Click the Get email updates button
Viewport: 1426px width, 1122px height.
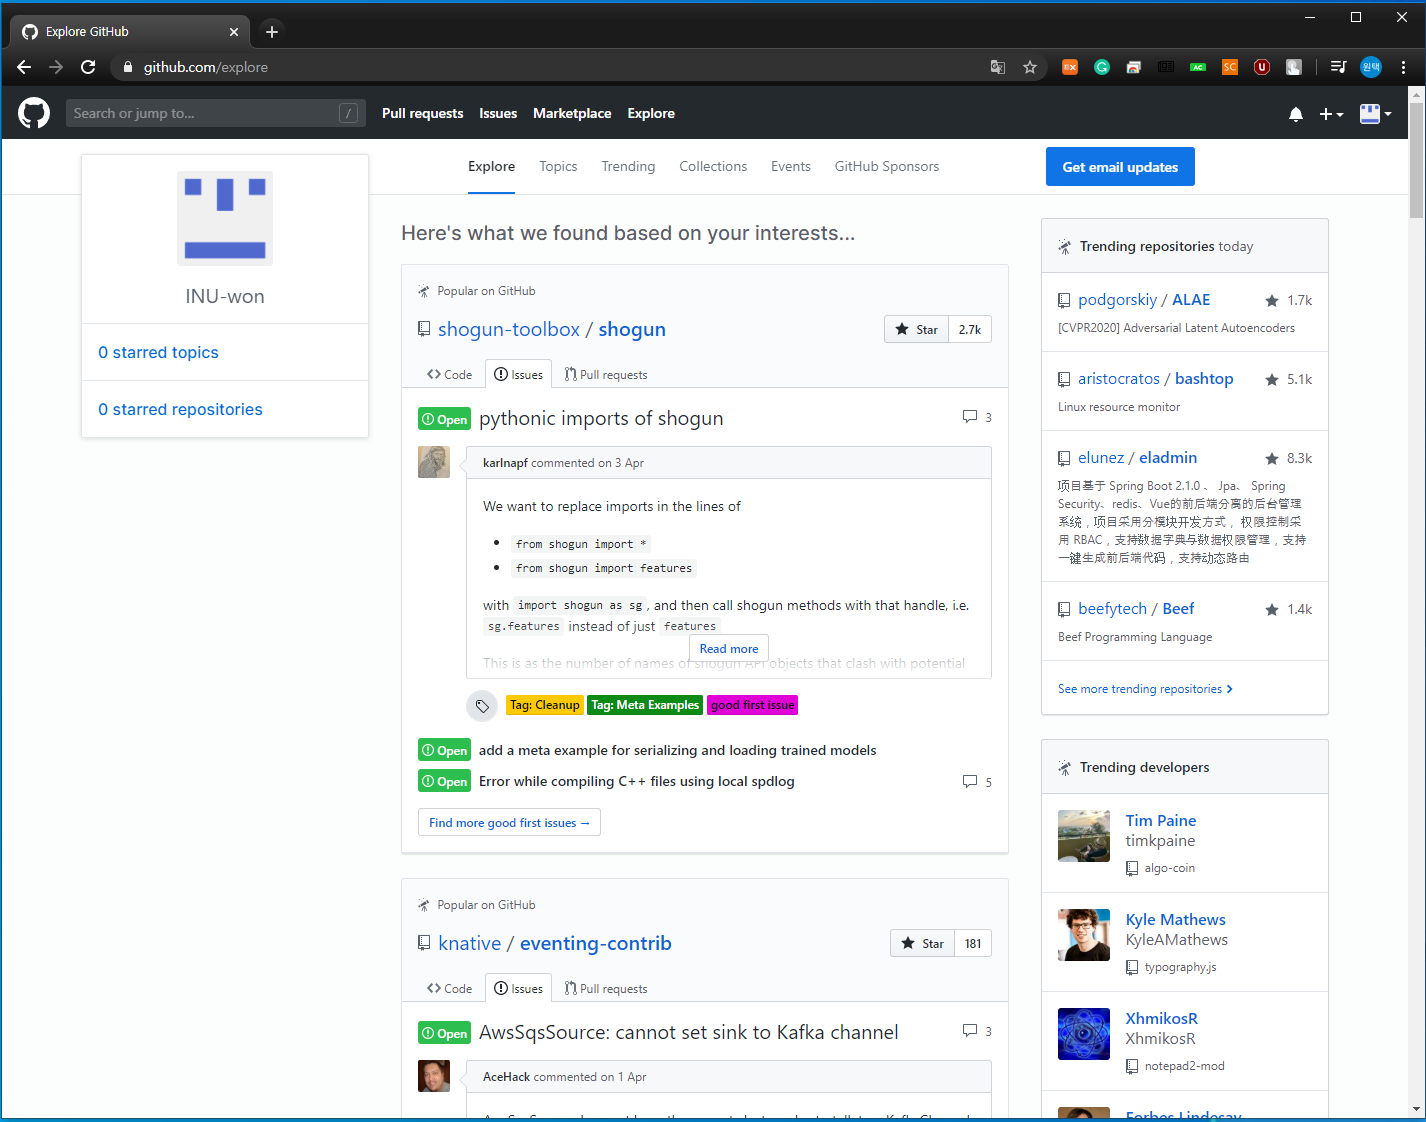coord(1120,167)
